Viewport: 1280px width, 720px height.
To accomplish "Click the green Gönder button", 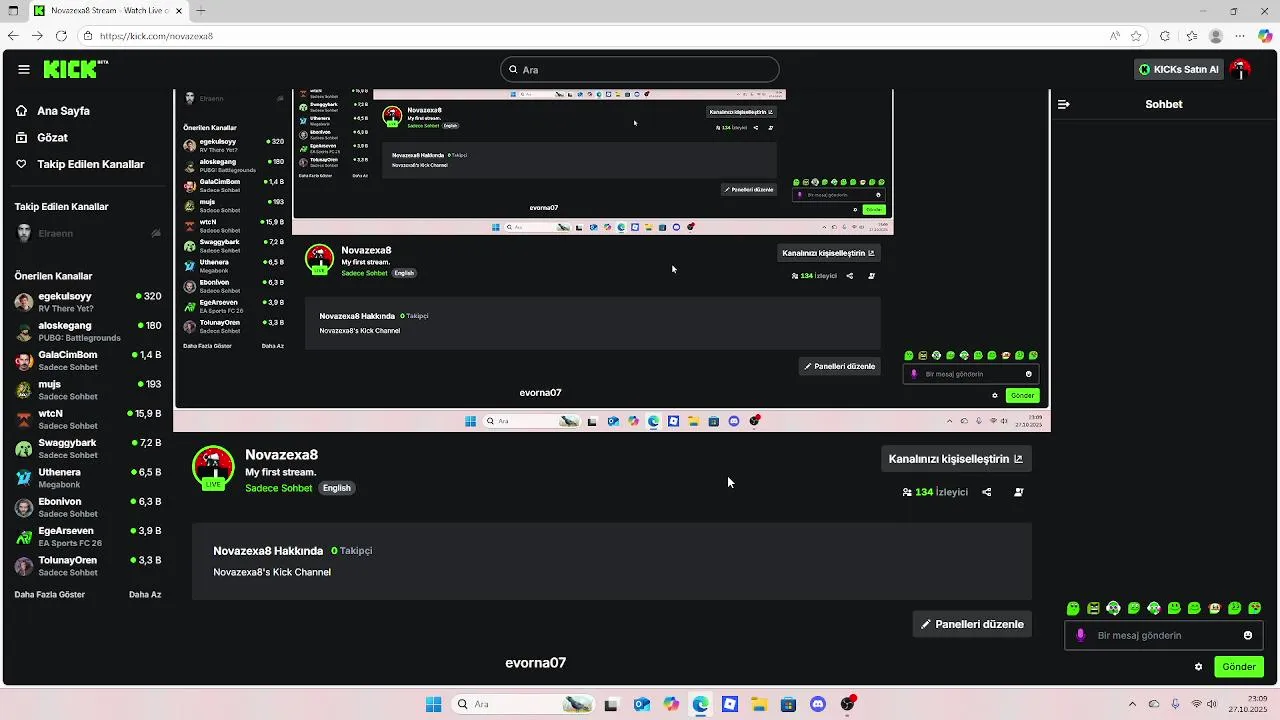I will coord(1239,667).
